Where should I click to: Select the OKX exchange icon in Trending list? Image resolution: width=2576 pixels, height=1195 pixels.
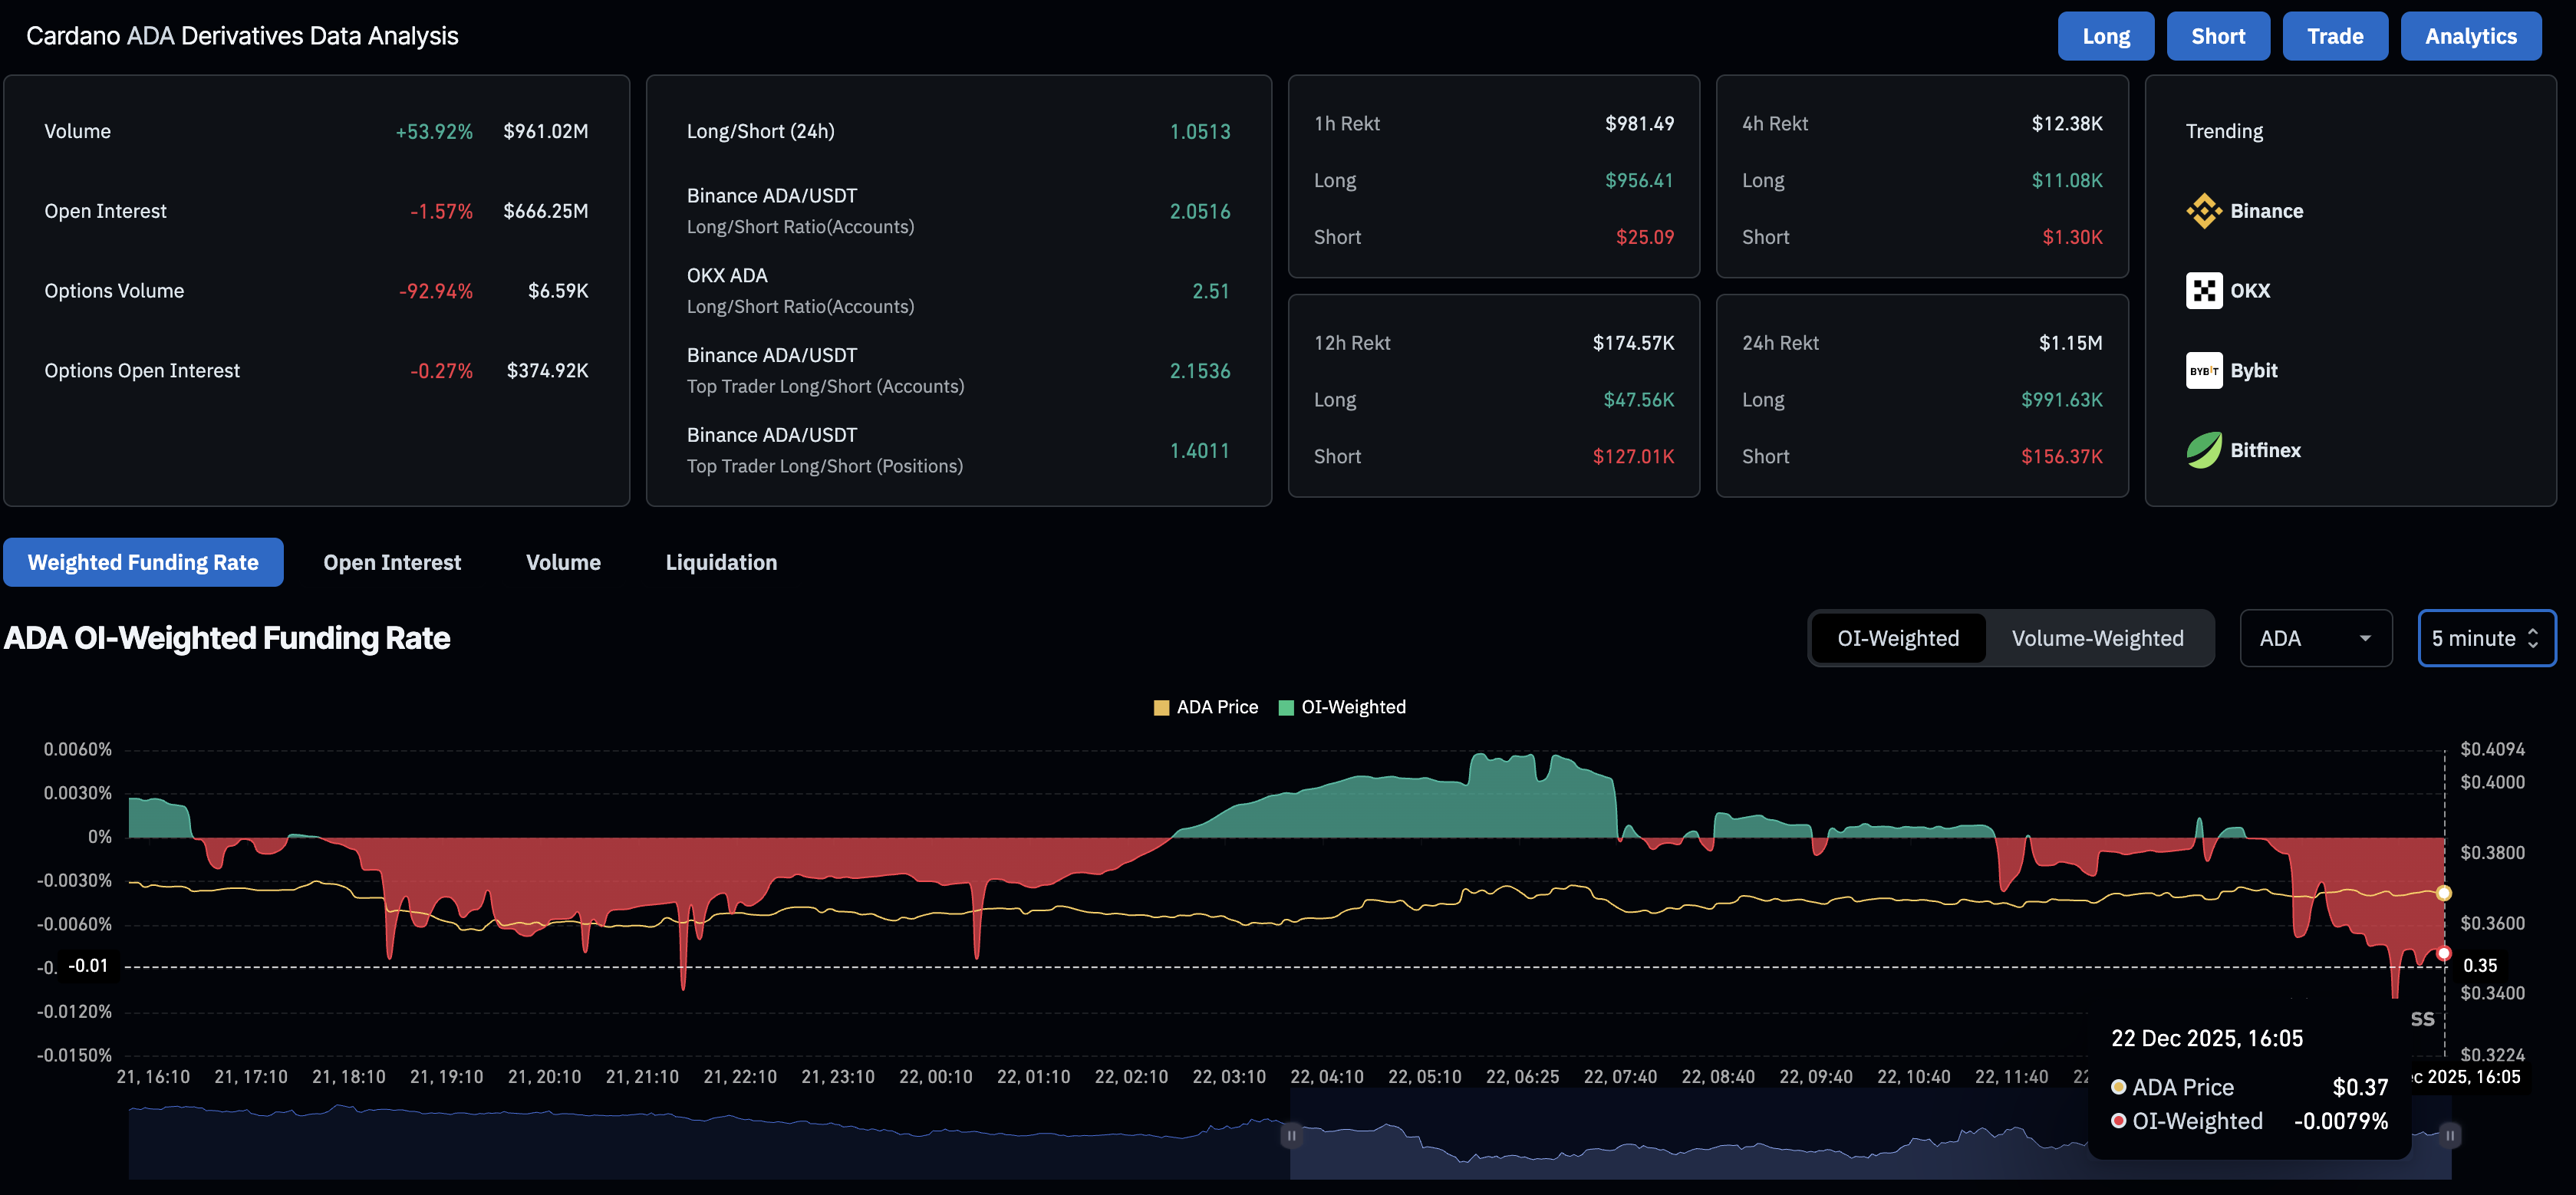pyautogui.click(x=2203, y=290)
